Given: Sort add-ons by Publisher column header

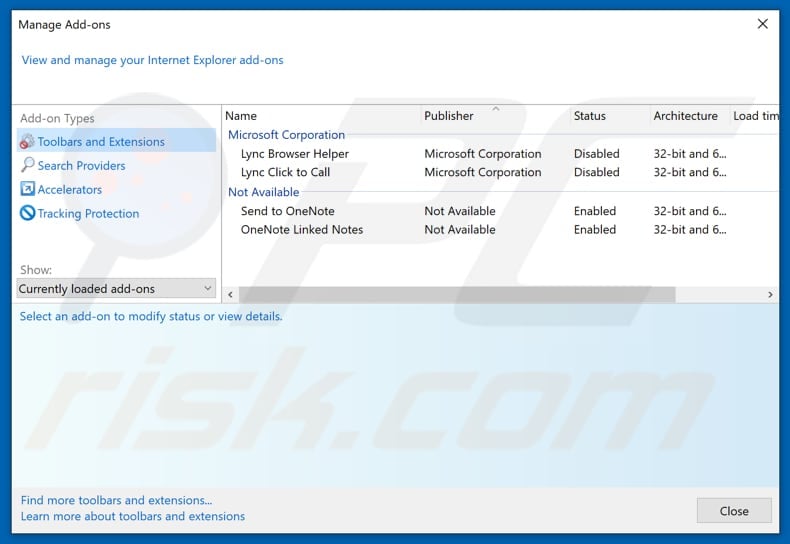Looking at the screenshot, I should point(496,116).
